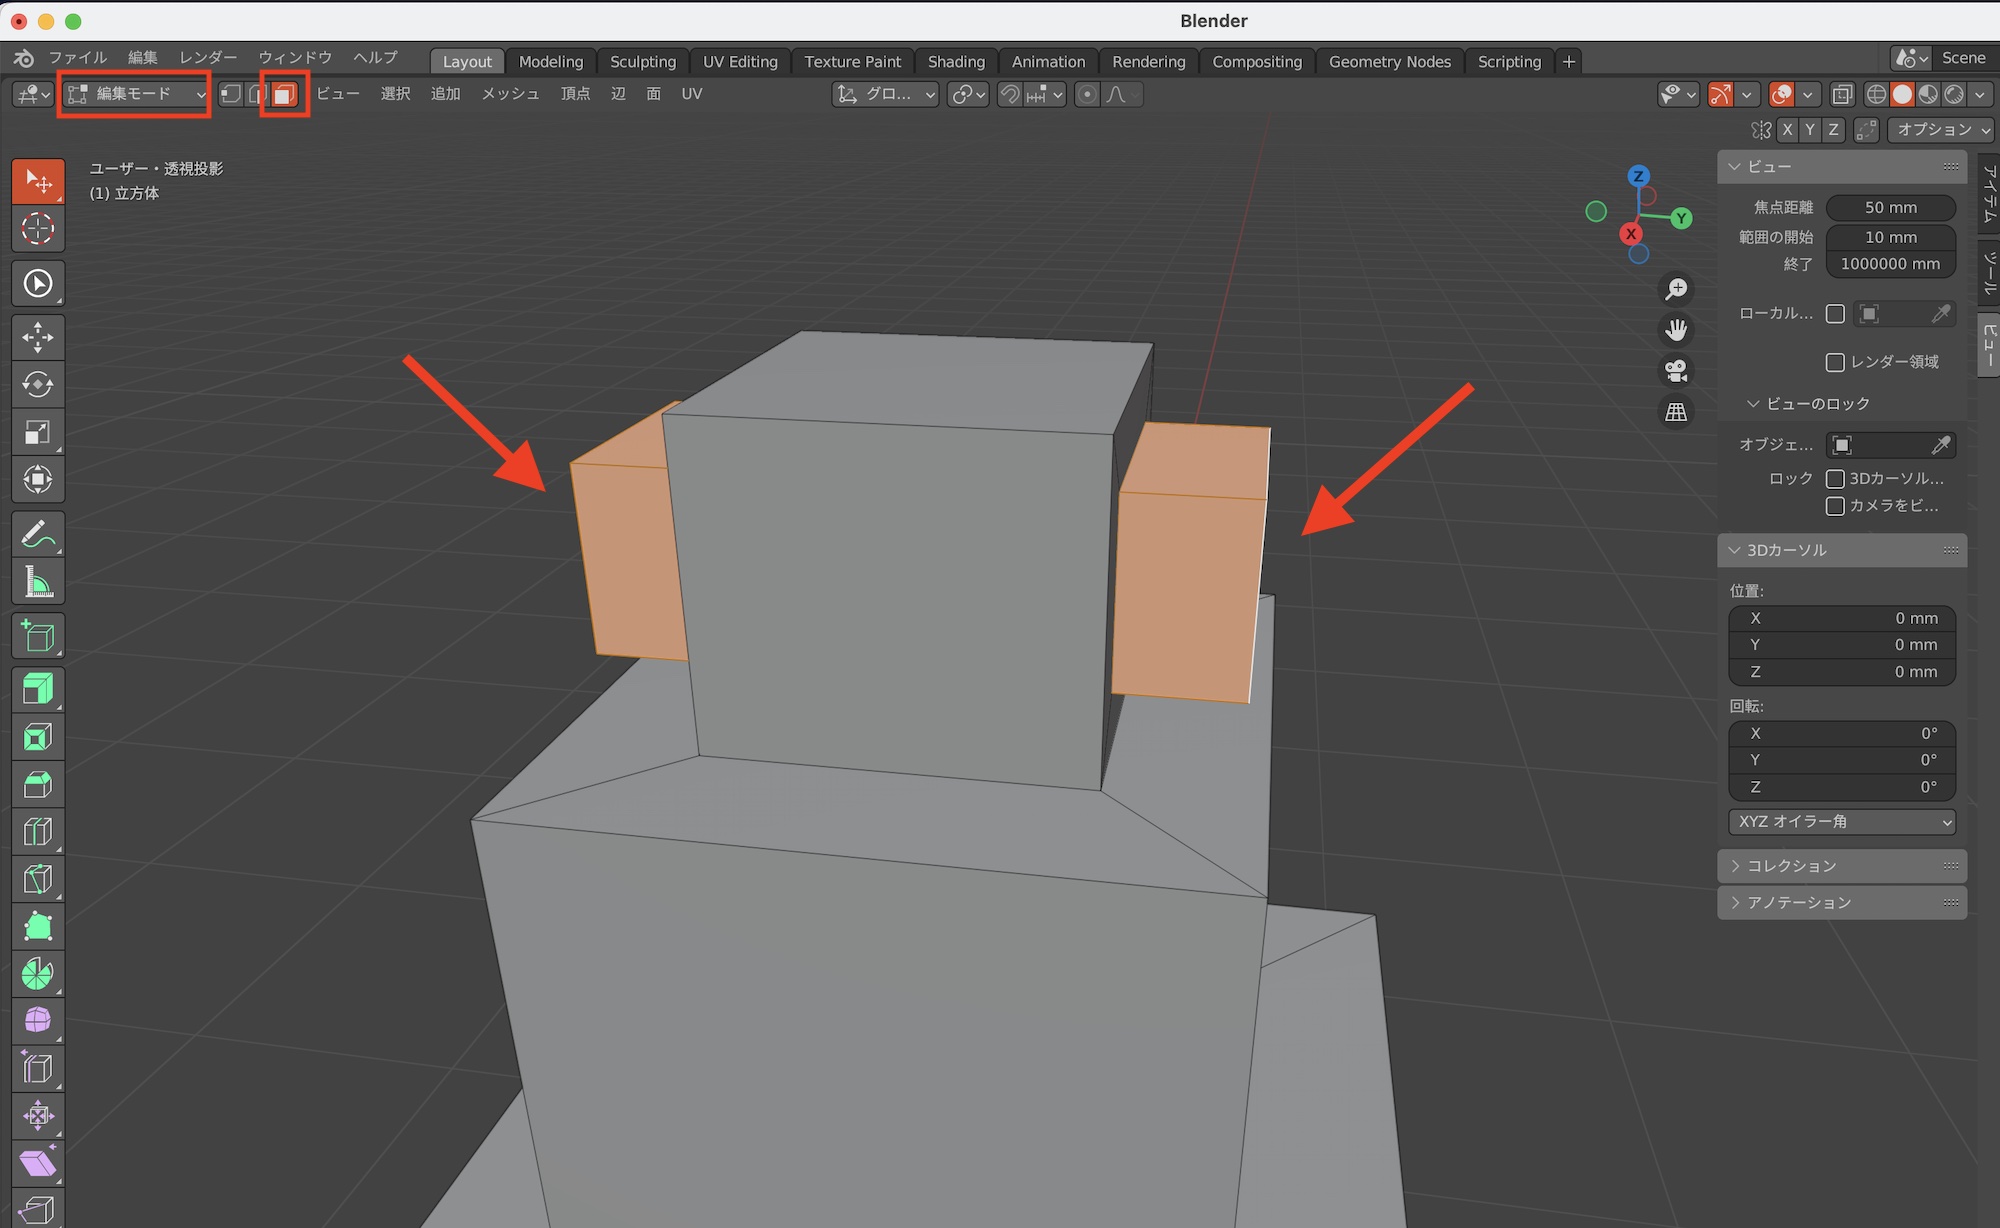This screenshot has height=1228, width=2000.
Task: Enable the レンダー領域 checkbox
Action: tap(1835, 362)
